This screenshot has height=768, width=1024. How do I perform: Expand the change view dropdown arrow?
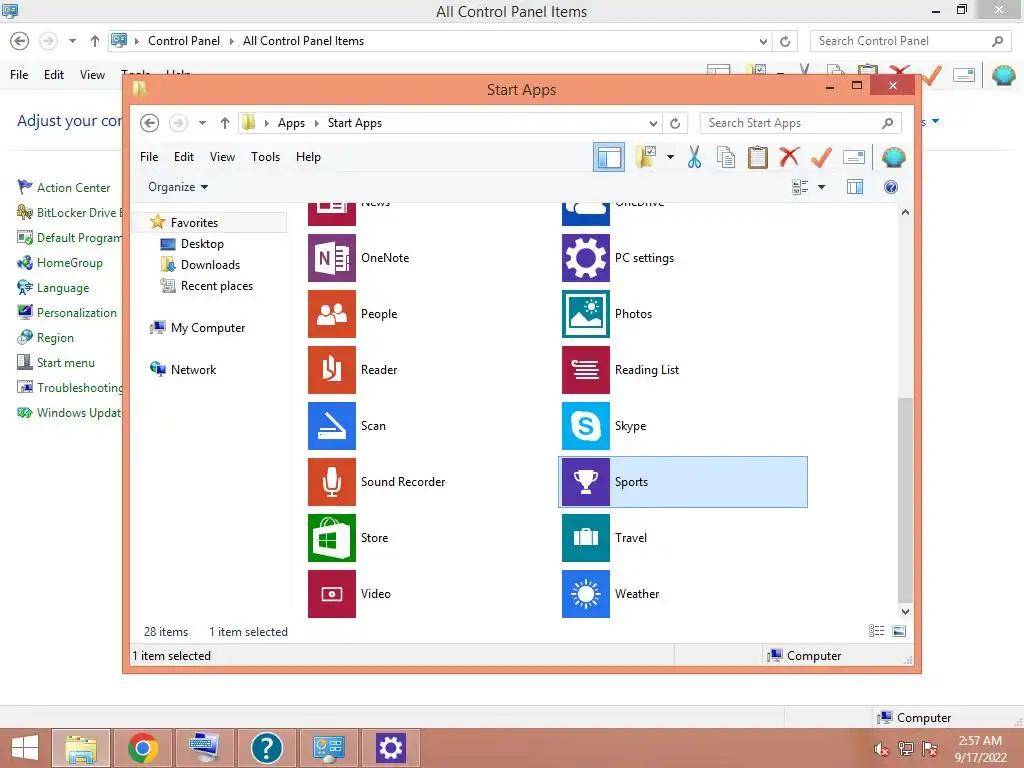tap(822, 187)
